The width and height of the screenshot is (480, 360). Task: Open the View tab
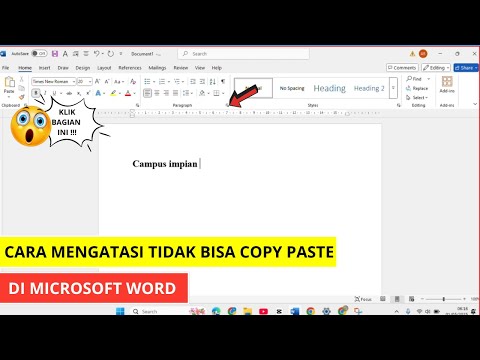pos(200,68)
